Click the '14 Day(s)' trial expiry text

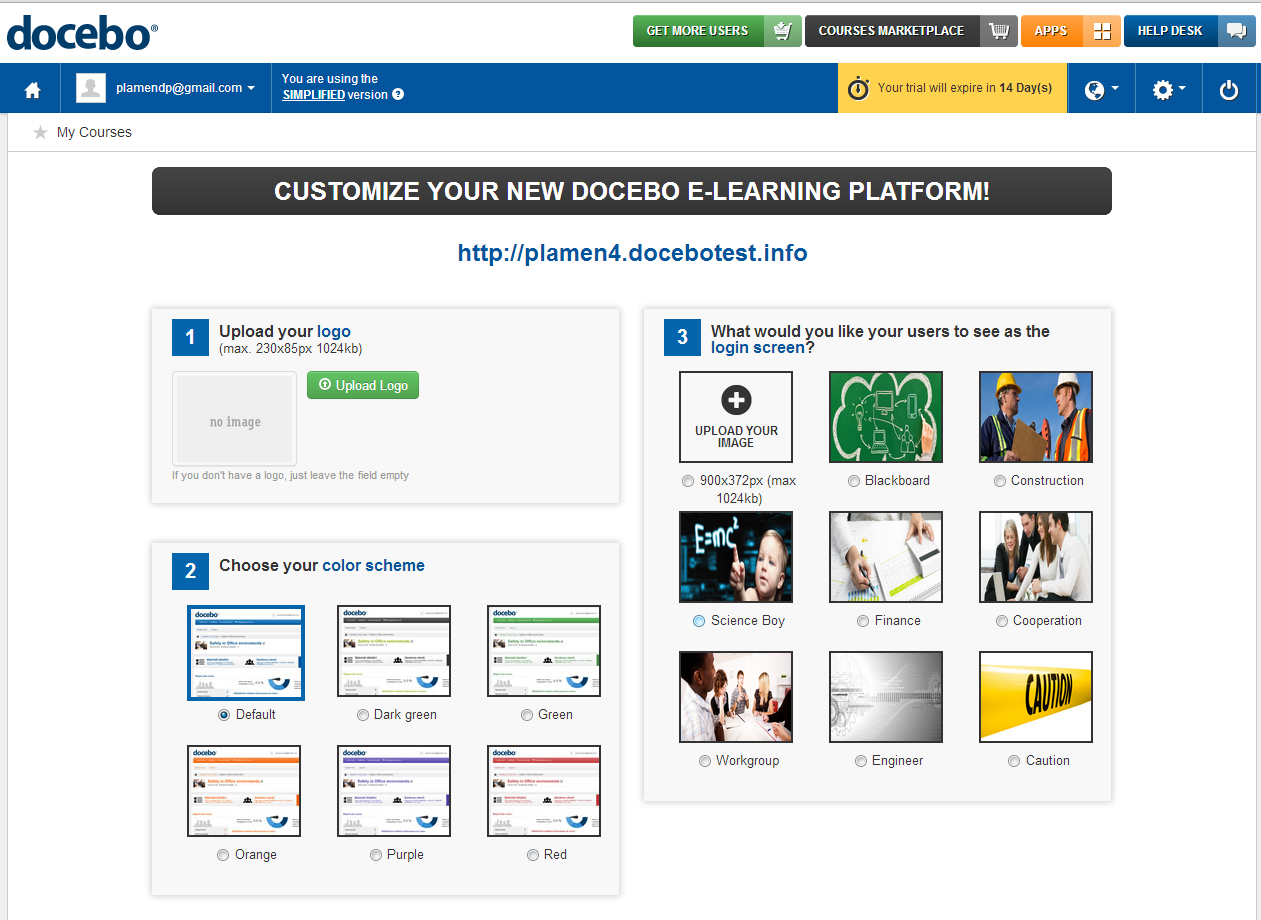[1026, 88]
